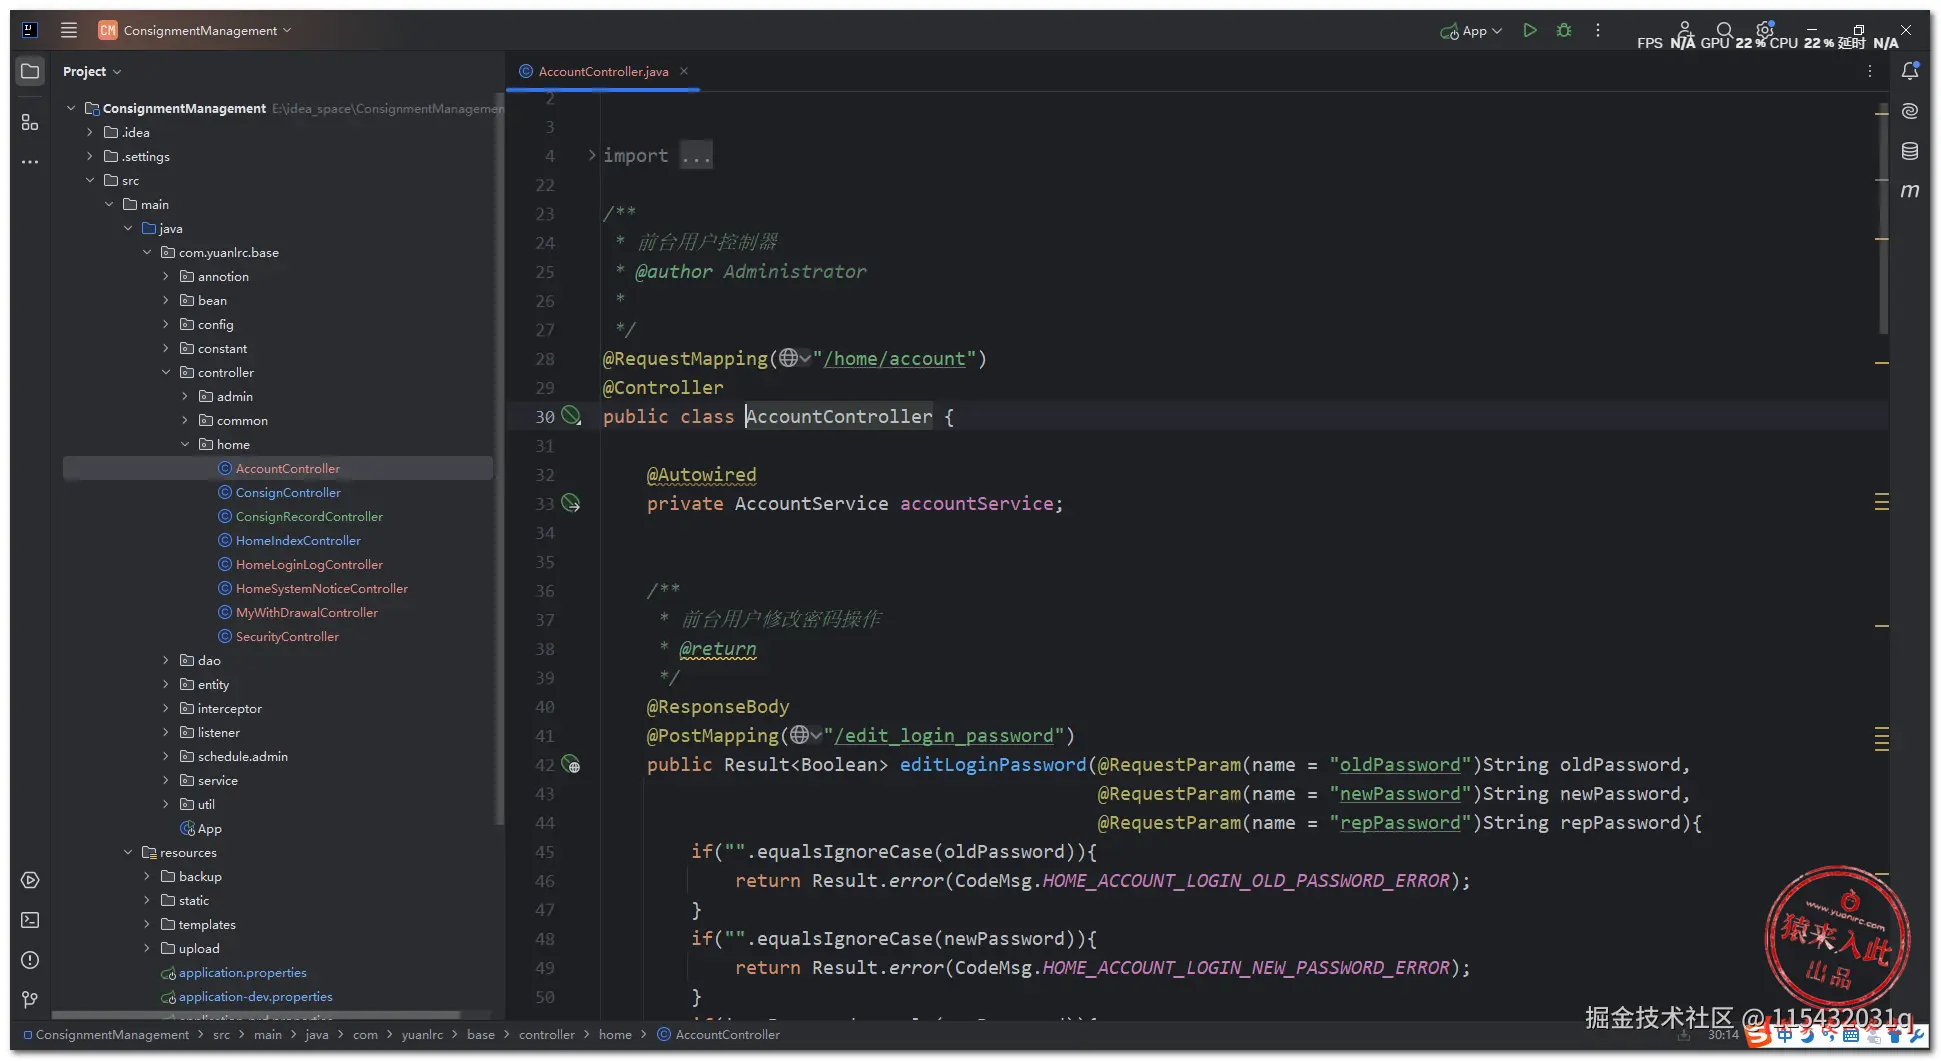Open the Notifications bell
The height and width of the screenshot is (1061, 1941).
pos(1910,71)
